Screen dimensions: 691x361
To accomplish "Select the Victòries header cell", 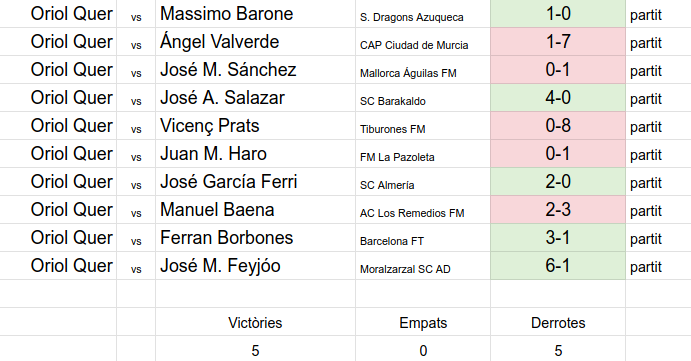I will coord(255,322).
